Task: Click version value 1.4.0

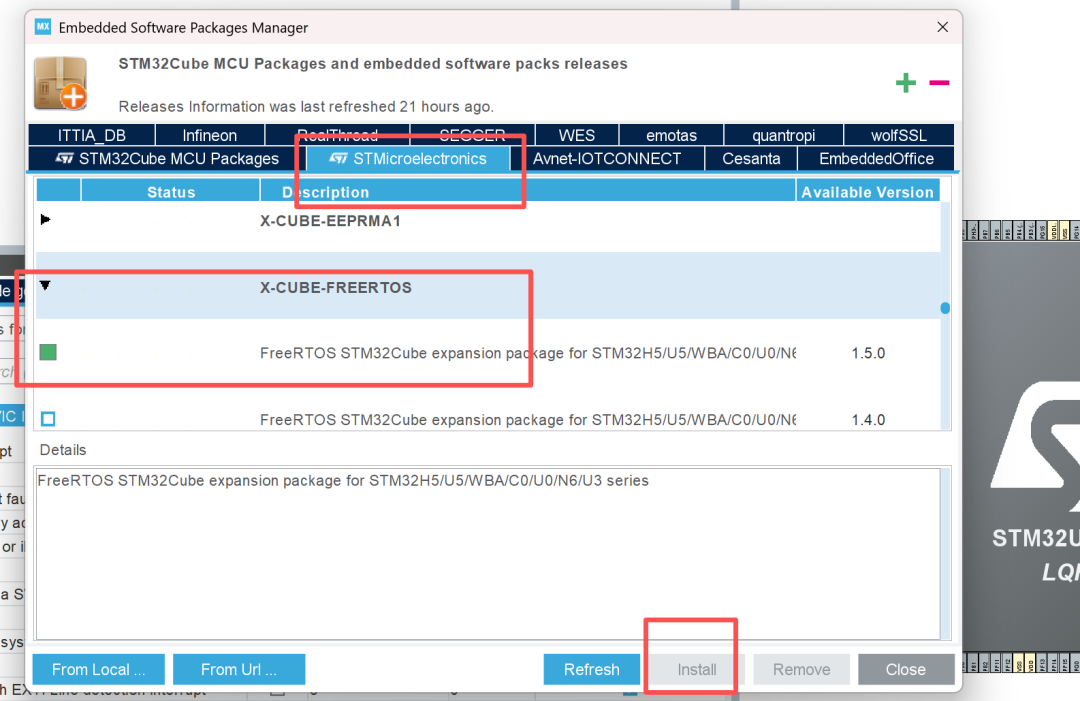Action: pyautogui.click(x=868, y=419)
